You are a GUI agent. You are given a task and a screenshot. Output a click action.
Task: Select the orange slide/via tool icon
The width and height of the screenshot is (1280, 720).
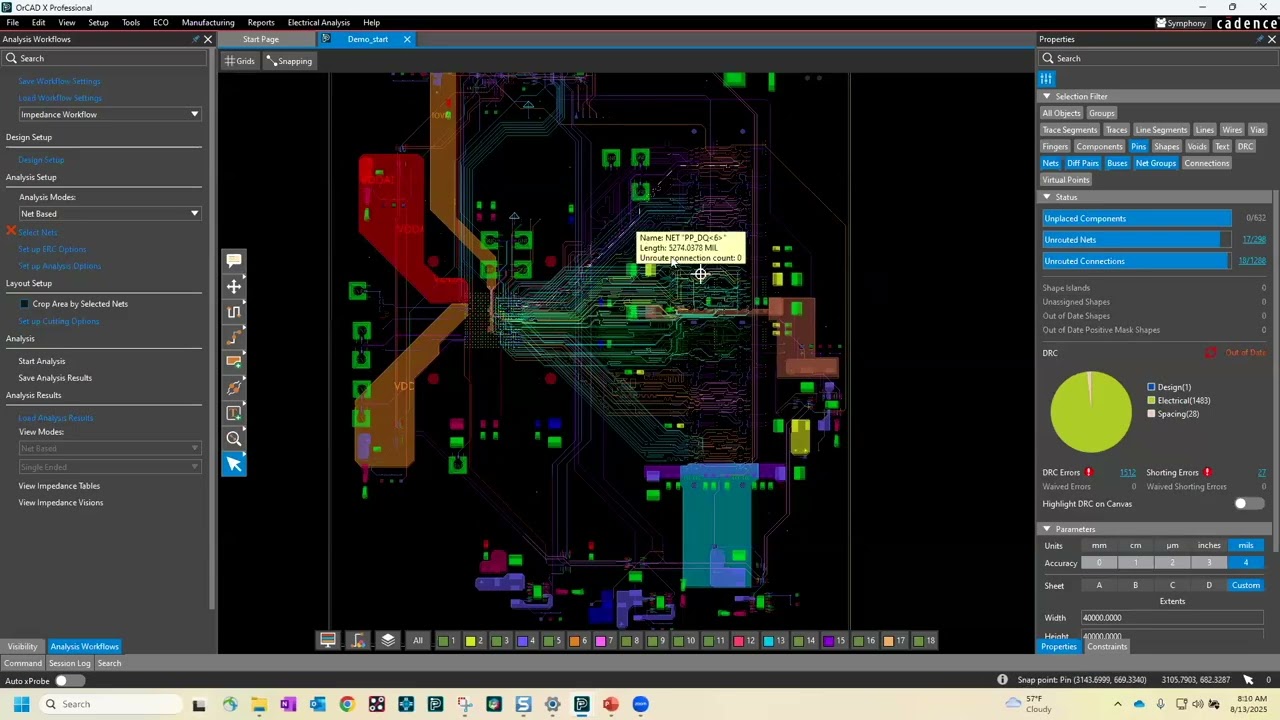coord(234,388)
